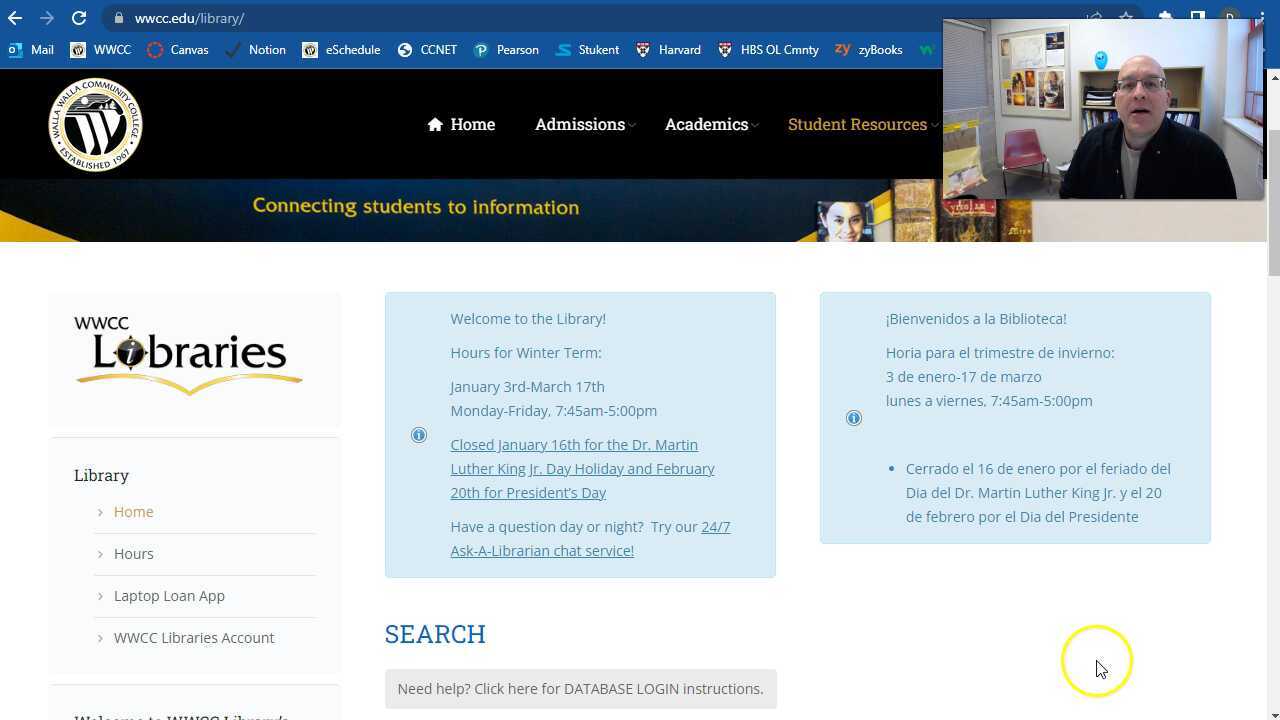Click the scrollbar up arrow

click(1273, 78)
